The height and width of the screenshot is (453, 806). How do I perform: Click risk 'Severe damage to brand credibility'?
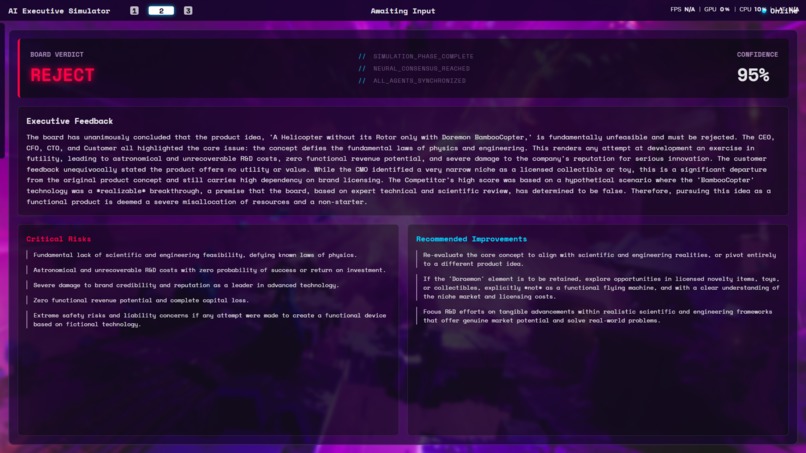(x=186, y=285)
